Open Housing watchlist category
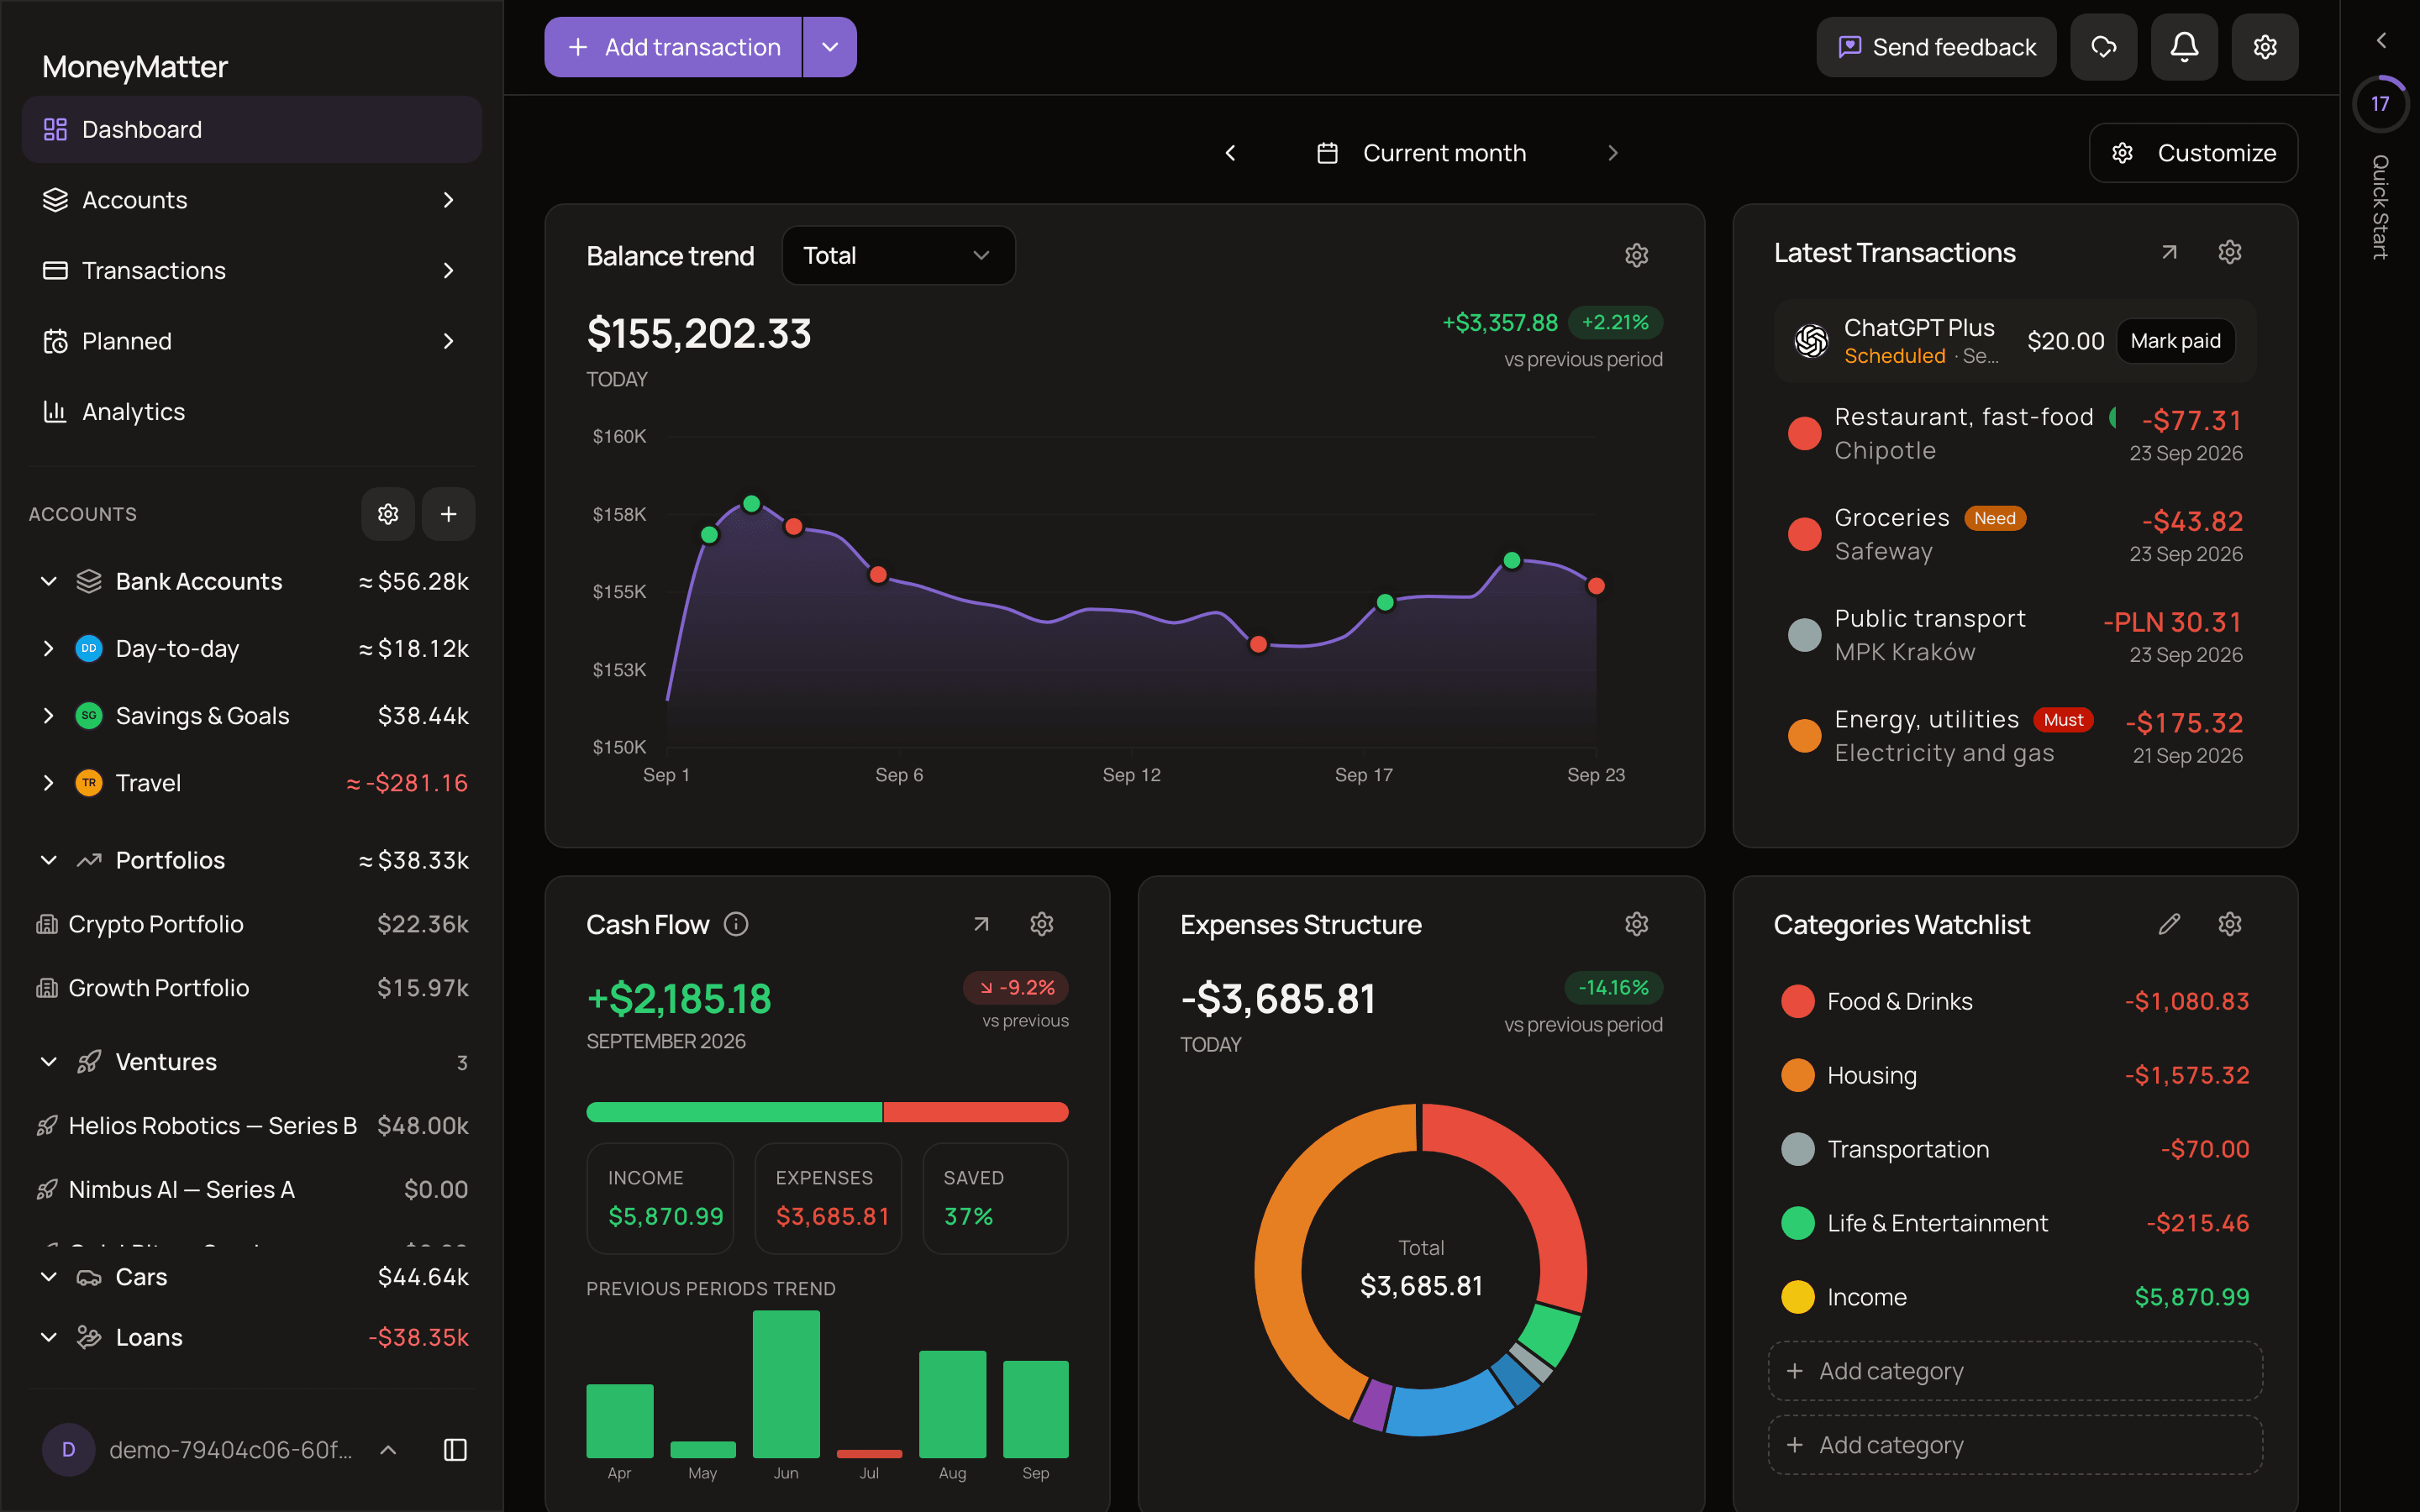Image resolution: width=2420 pixels, height=1512 pixels. coord(2015,1075)
